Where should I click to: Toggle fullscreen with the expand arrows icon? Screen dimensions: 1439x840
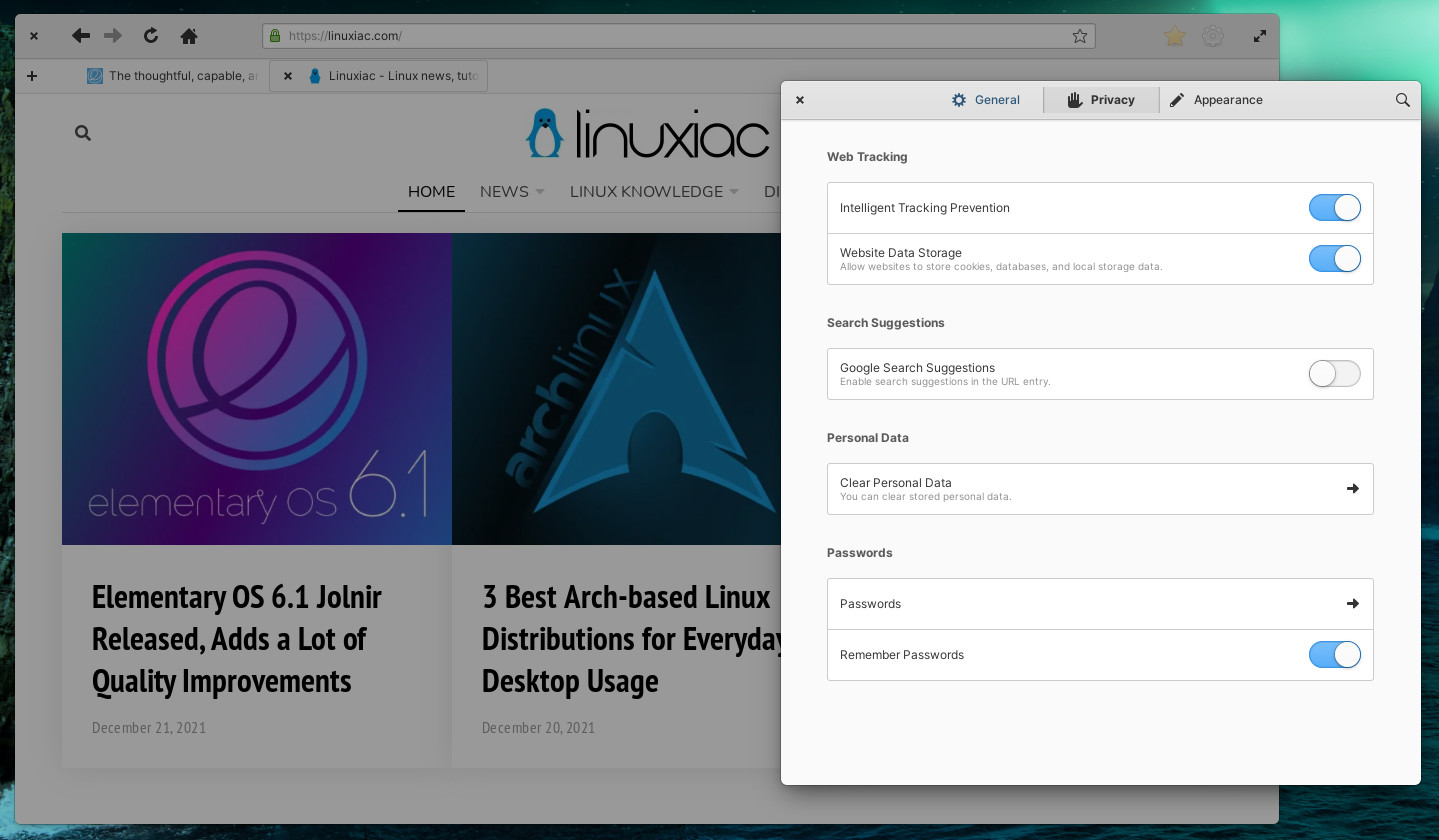(x=1260, y=36)
